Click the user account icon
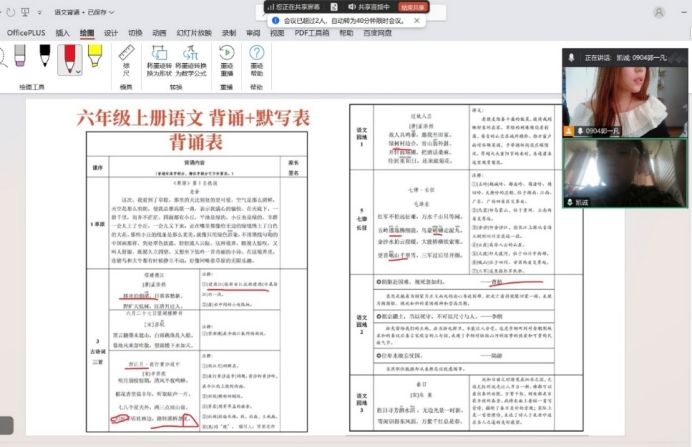 click(659, 12)
